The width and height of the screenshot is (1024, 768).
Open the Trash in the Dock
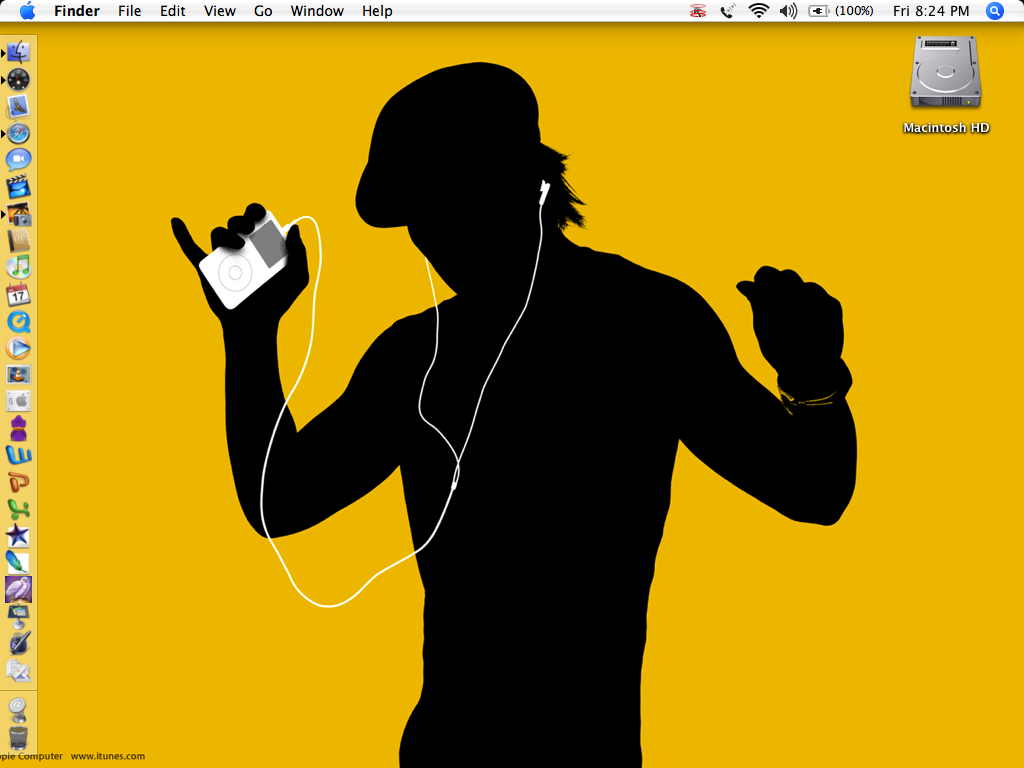tap(18, 737)
